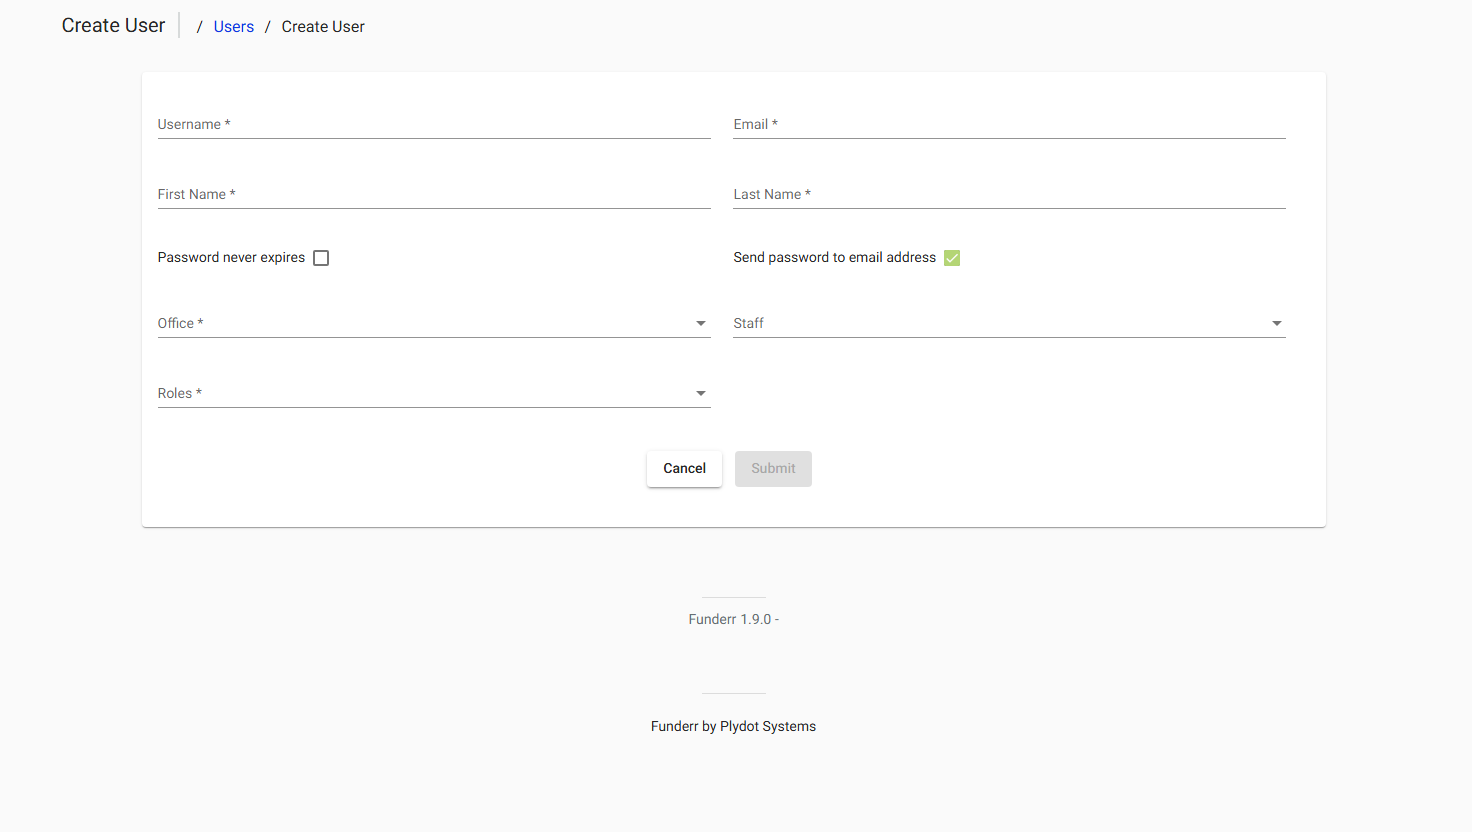Screen dimensions: 1472x832
Task: Click the Create User page title
Action: click(x=113, y=24)
